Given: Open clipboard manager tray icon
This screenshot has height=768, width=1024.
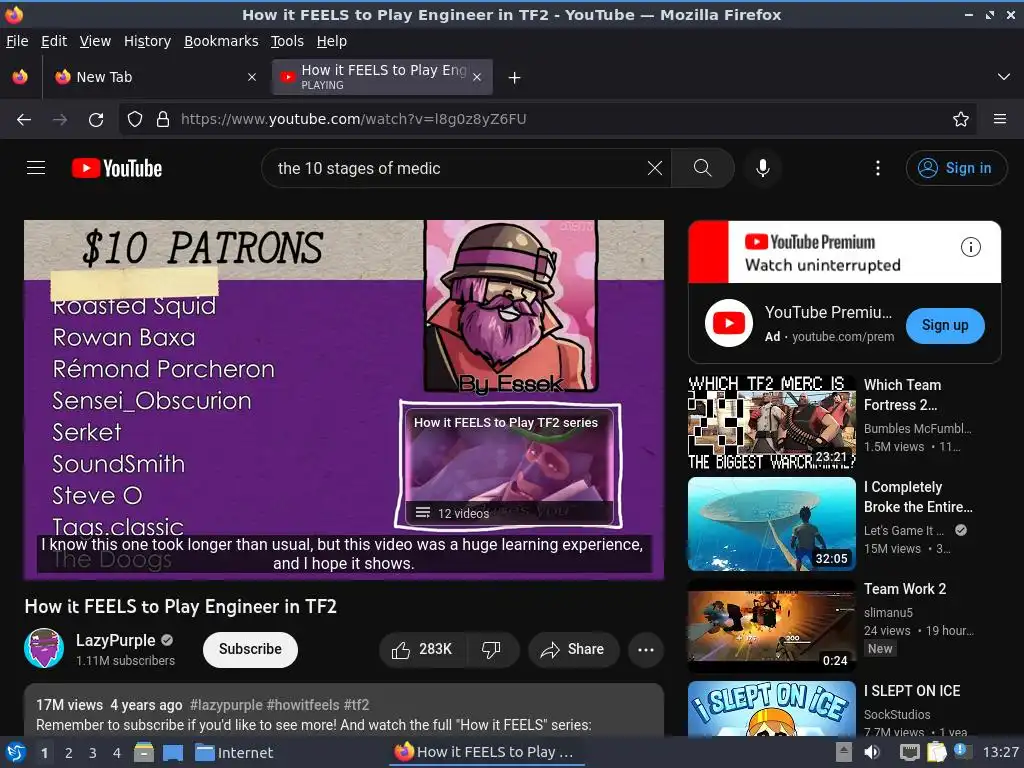Looking at the screenshot, I should click(936, 752).
